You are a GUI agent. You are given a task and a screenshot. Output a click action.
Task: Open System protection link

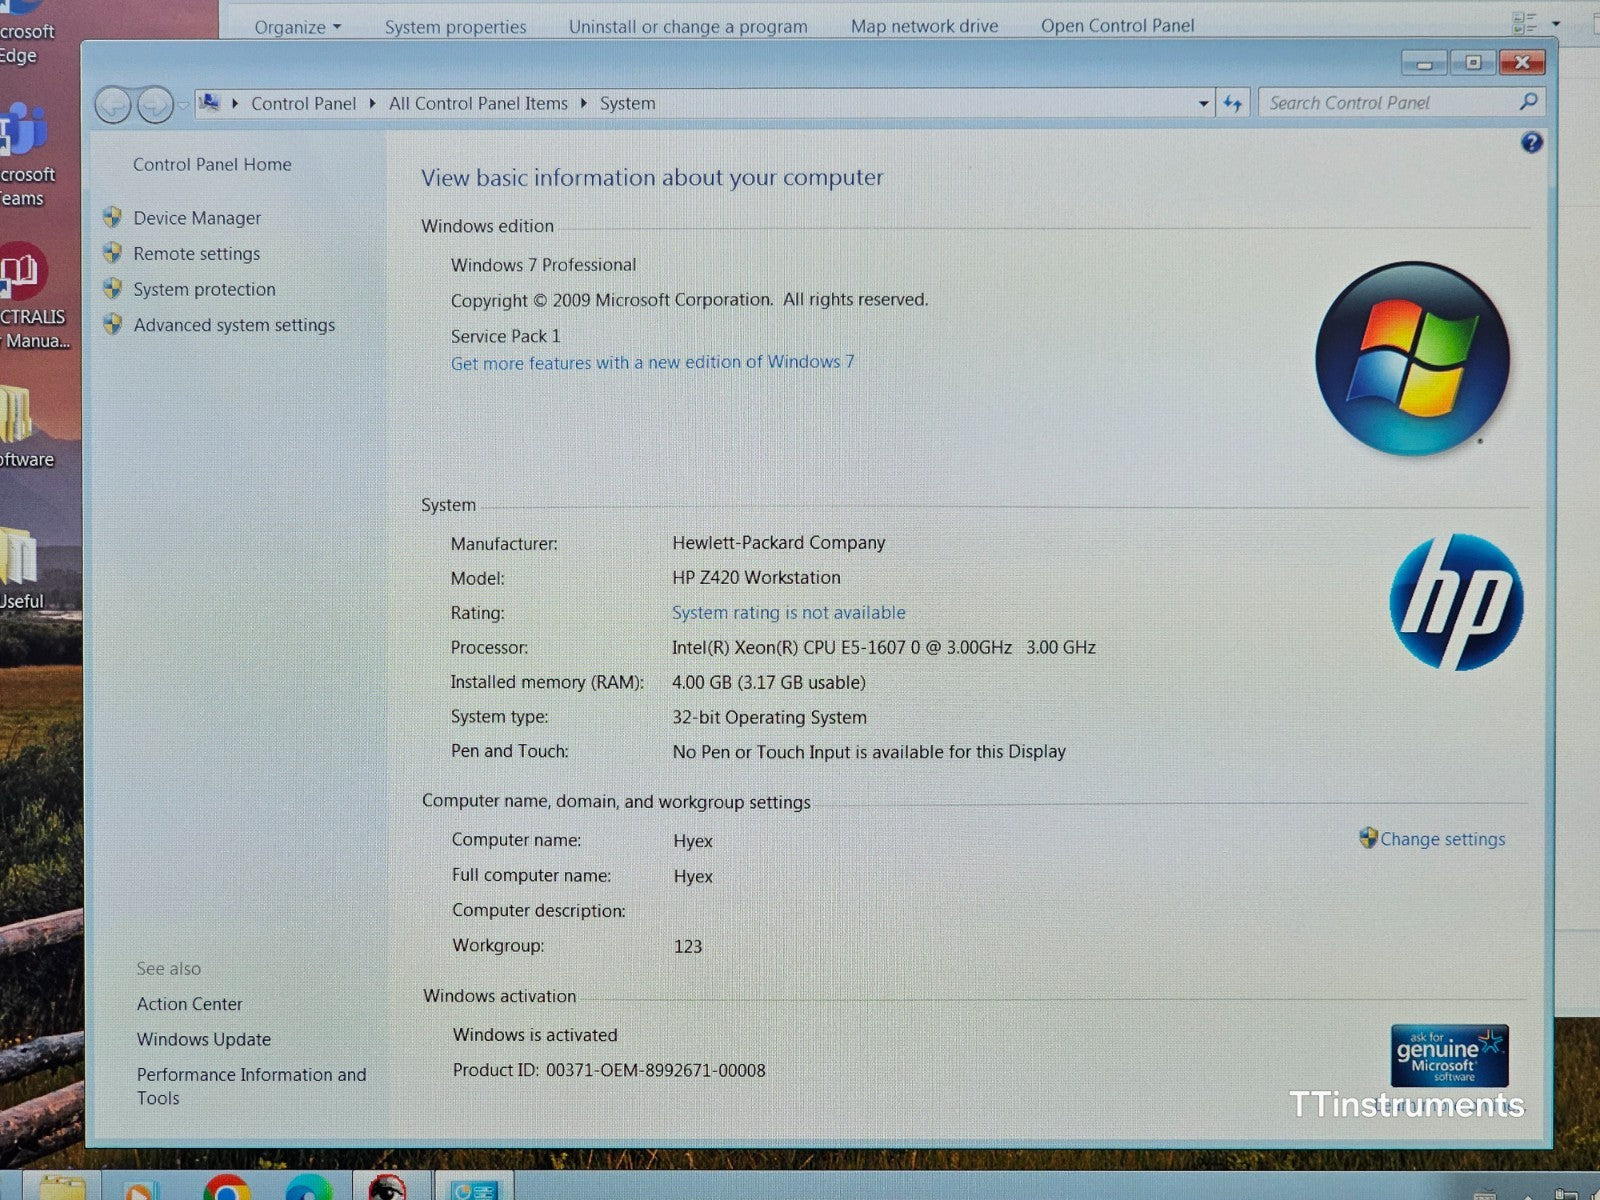pos(204,289)
